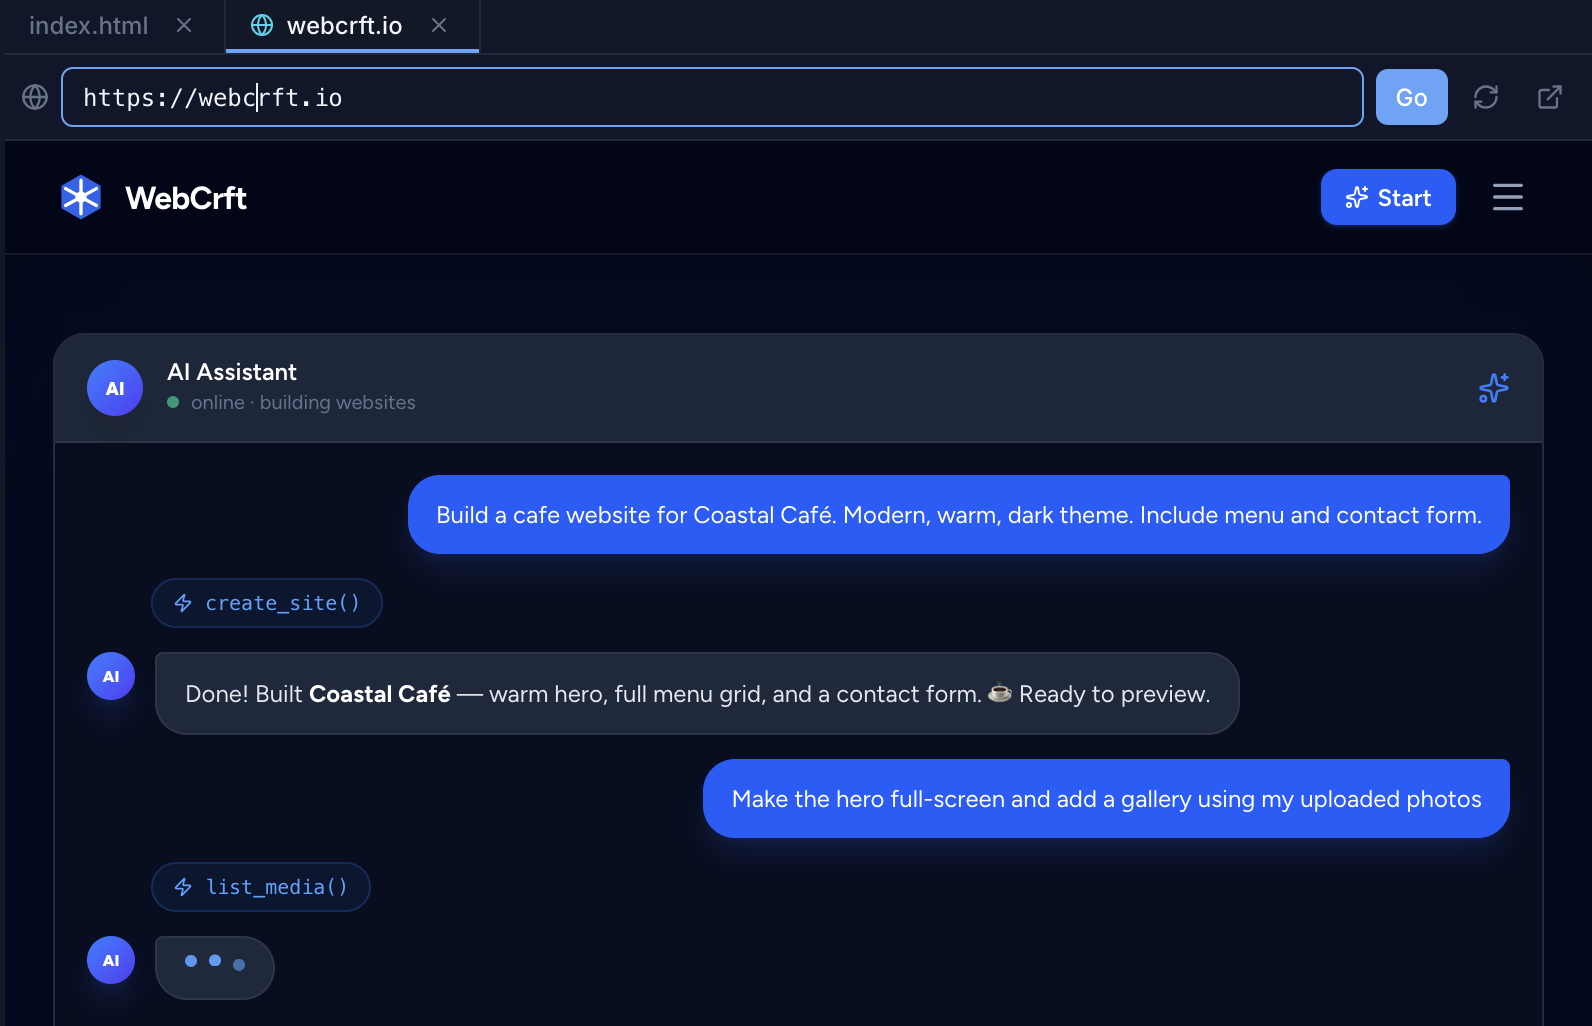Click the globe icon left of the URL bar
Image resolution: width=1592 pixels, height=1026 pixels.
click(35, 97)
